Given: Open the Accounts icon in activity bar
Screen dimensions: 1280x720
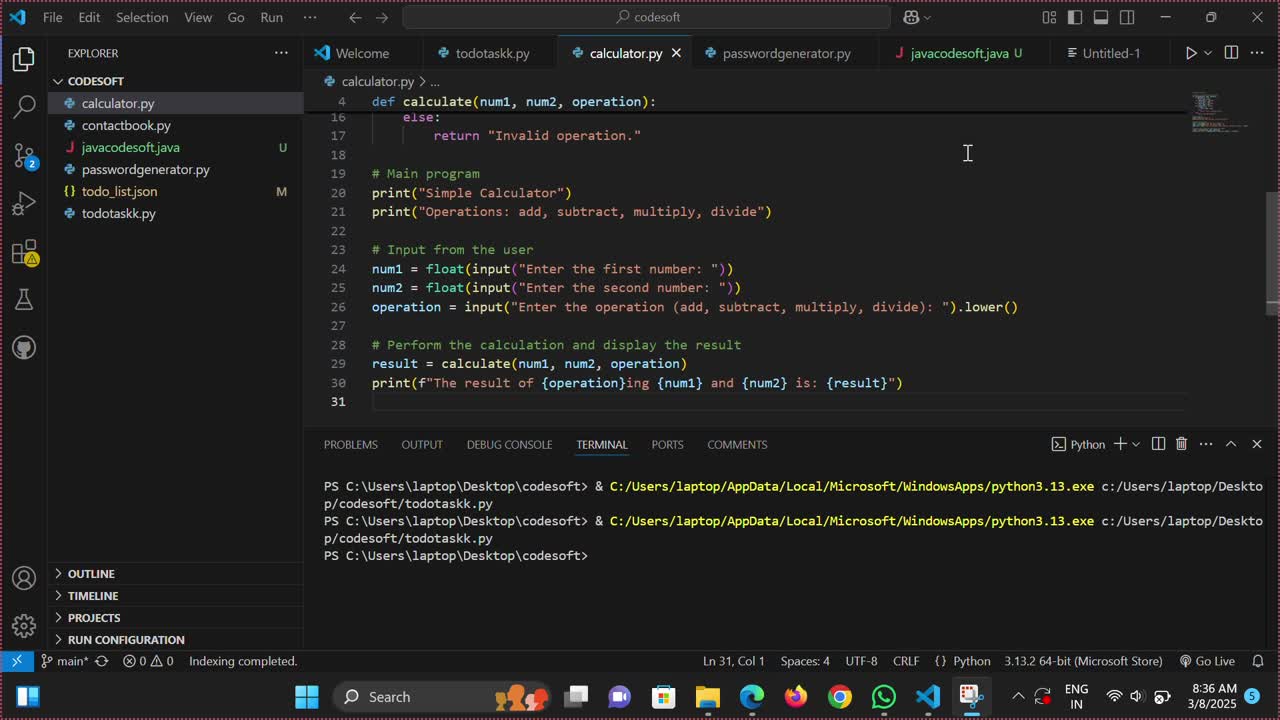Looking at the screenshot, I should pos(24,579).
